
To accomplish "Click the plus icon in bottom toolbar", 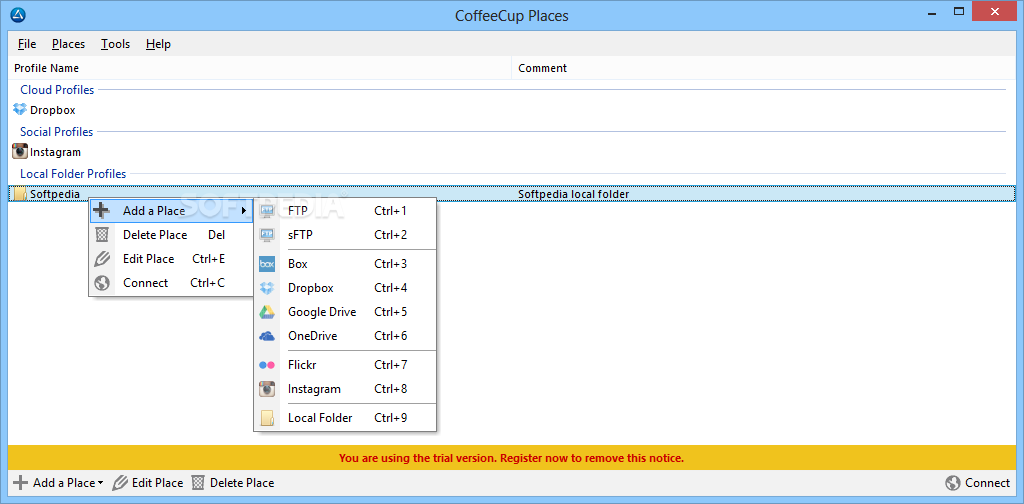I will (21, 482).
